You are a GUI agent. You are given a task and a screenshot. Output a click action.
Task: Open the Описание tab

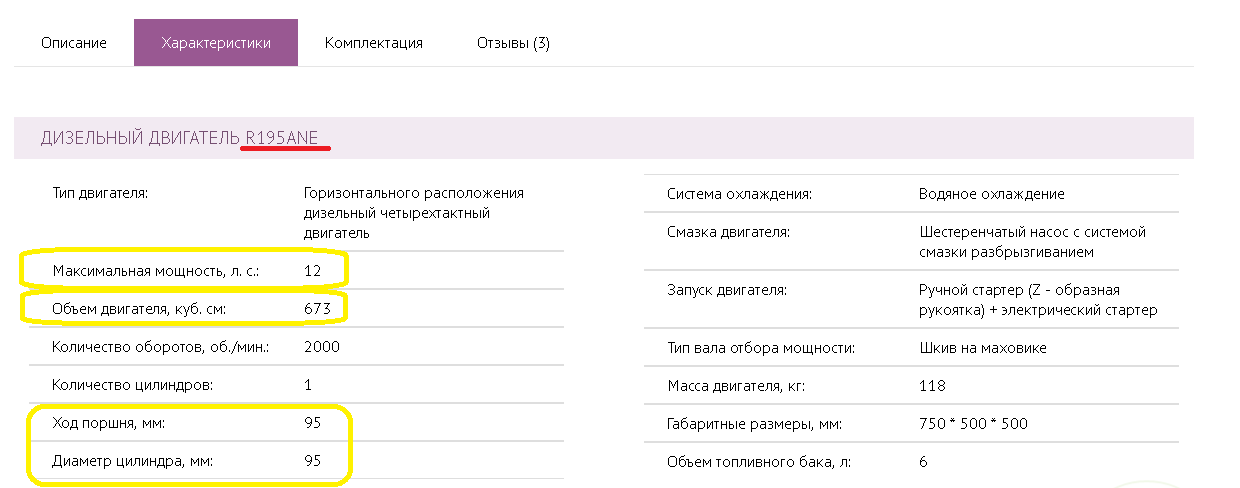click(74, 43)
